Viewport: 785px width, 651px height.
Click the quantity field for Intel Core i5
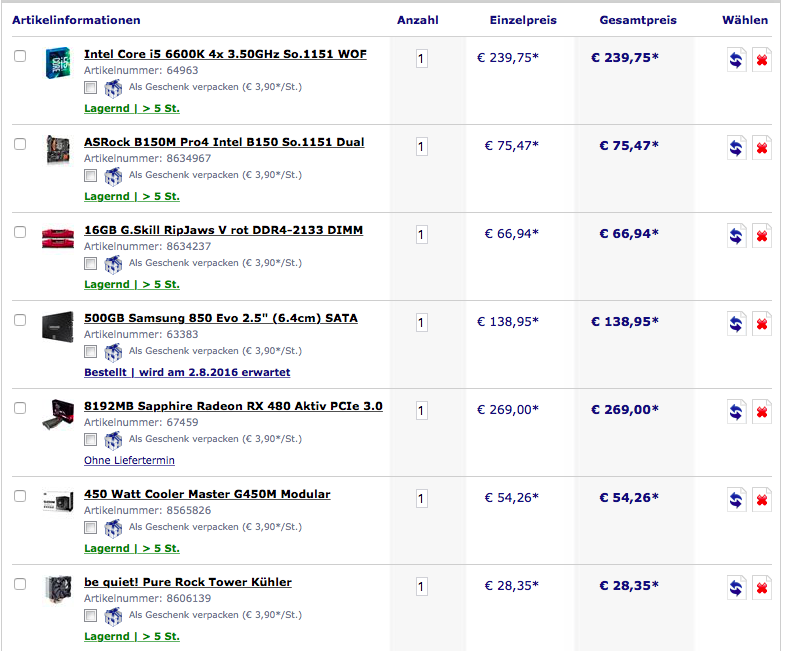click(421, 59)
